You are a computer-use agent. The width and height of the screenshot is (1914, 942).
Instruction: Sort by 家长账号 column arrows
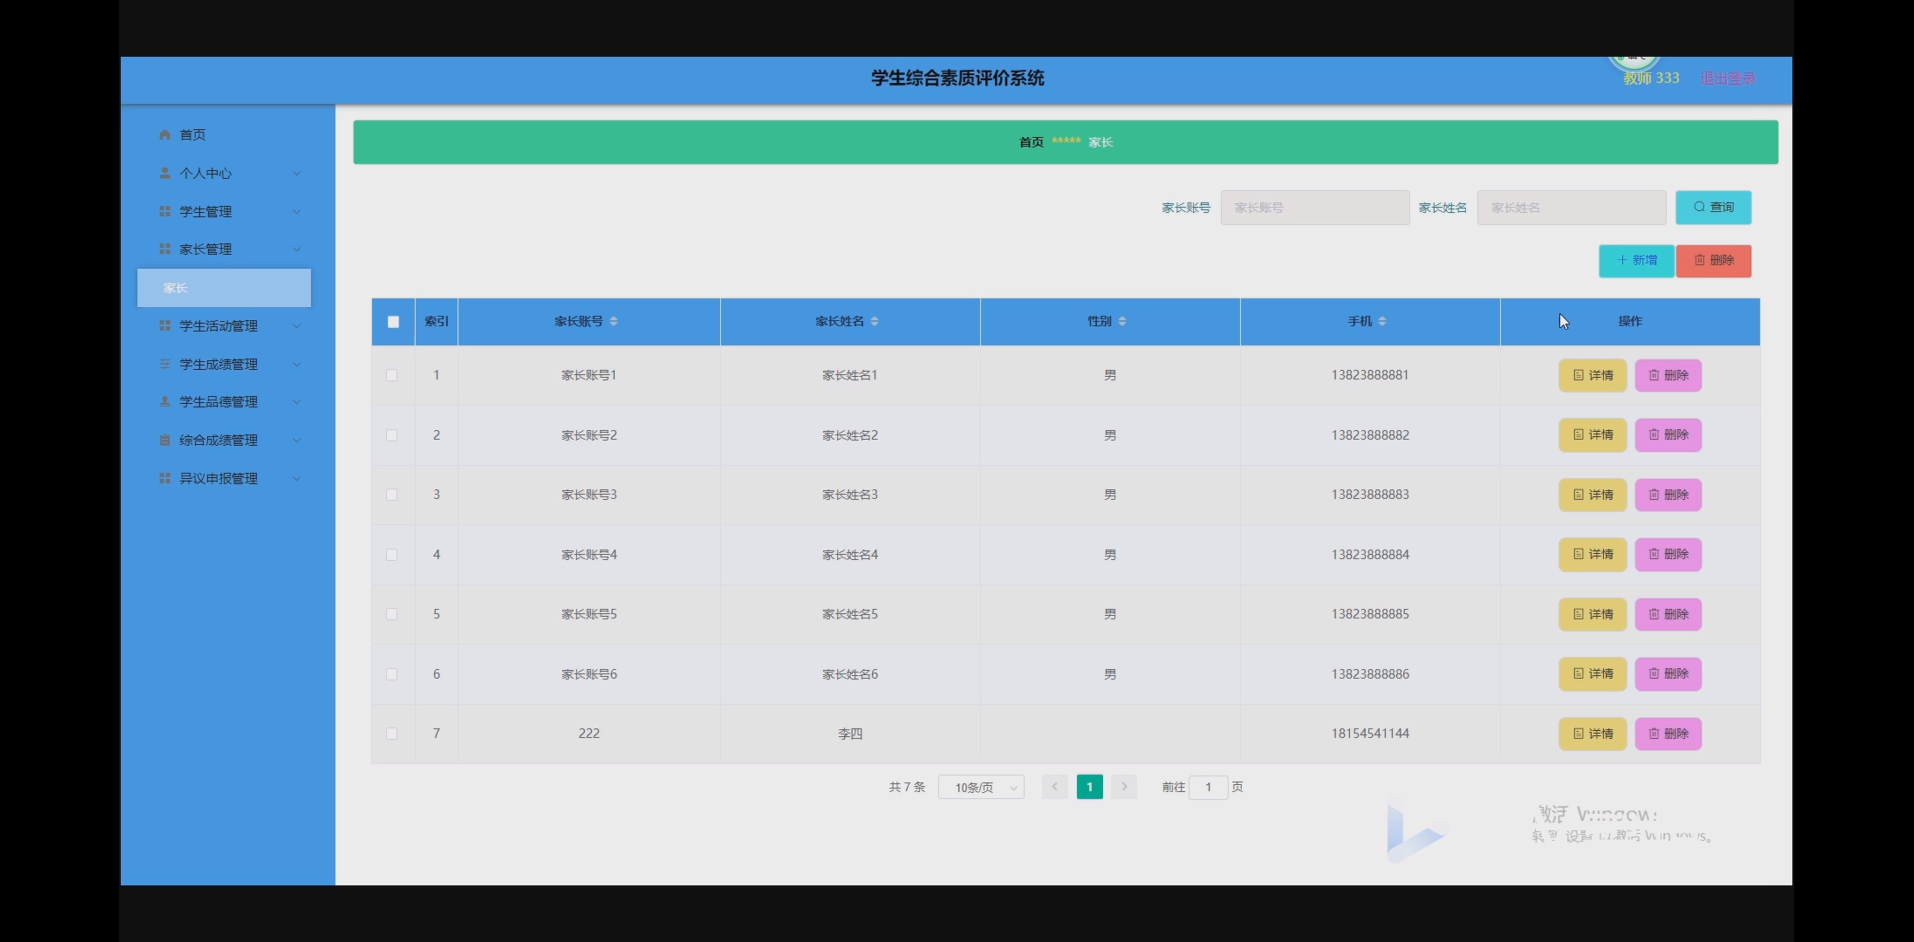(x=613, y=321)
